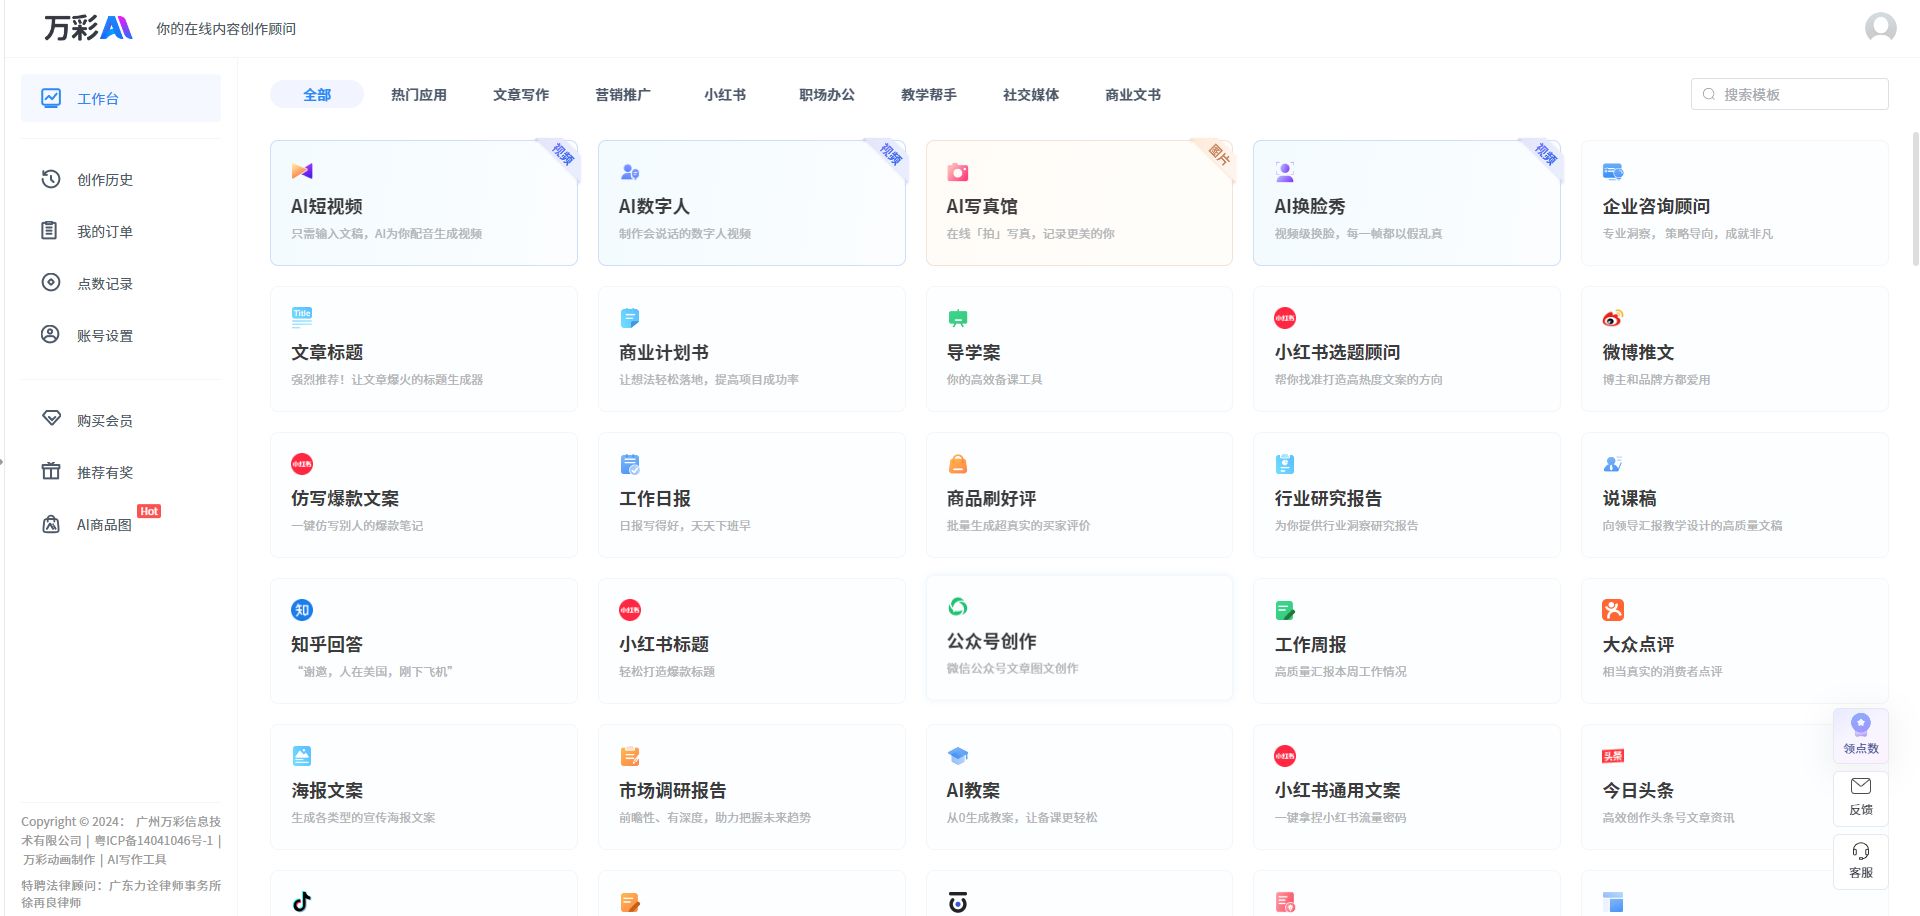The height and width of the screenshot is (916, 1920).
Task: Click the page vertical scrollbar
Action: [1915, 200]
